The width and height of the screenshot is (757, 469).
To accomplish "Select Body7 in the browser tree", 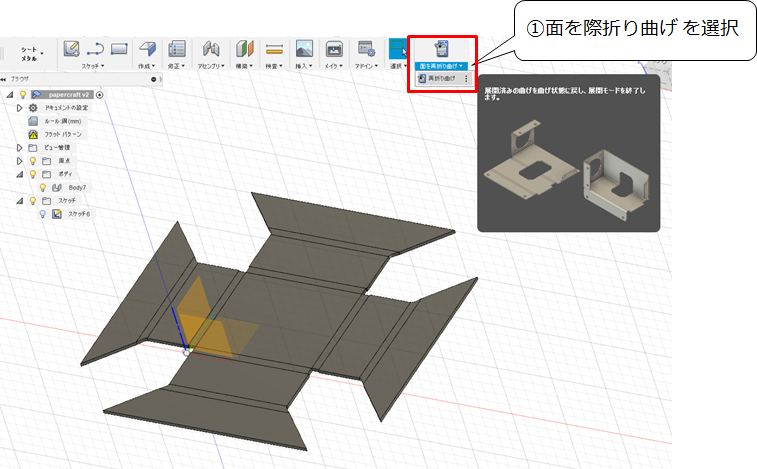I will 77,187.
